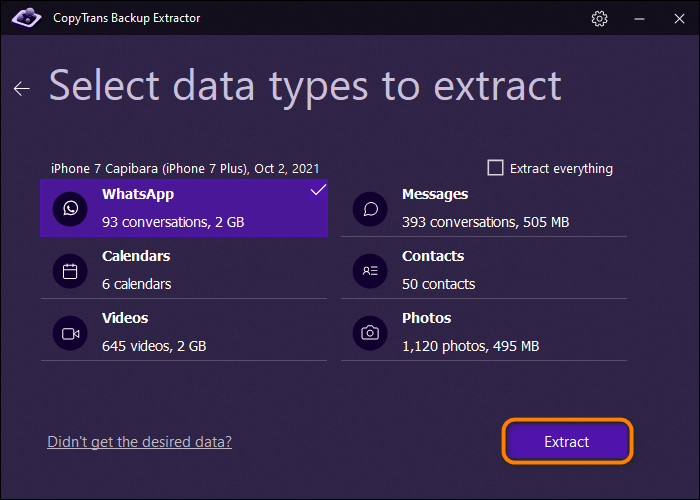The height and width of the screenshot is (500, 700).
Task: Select the Photos data type
Action: click(x=484, y=333)
